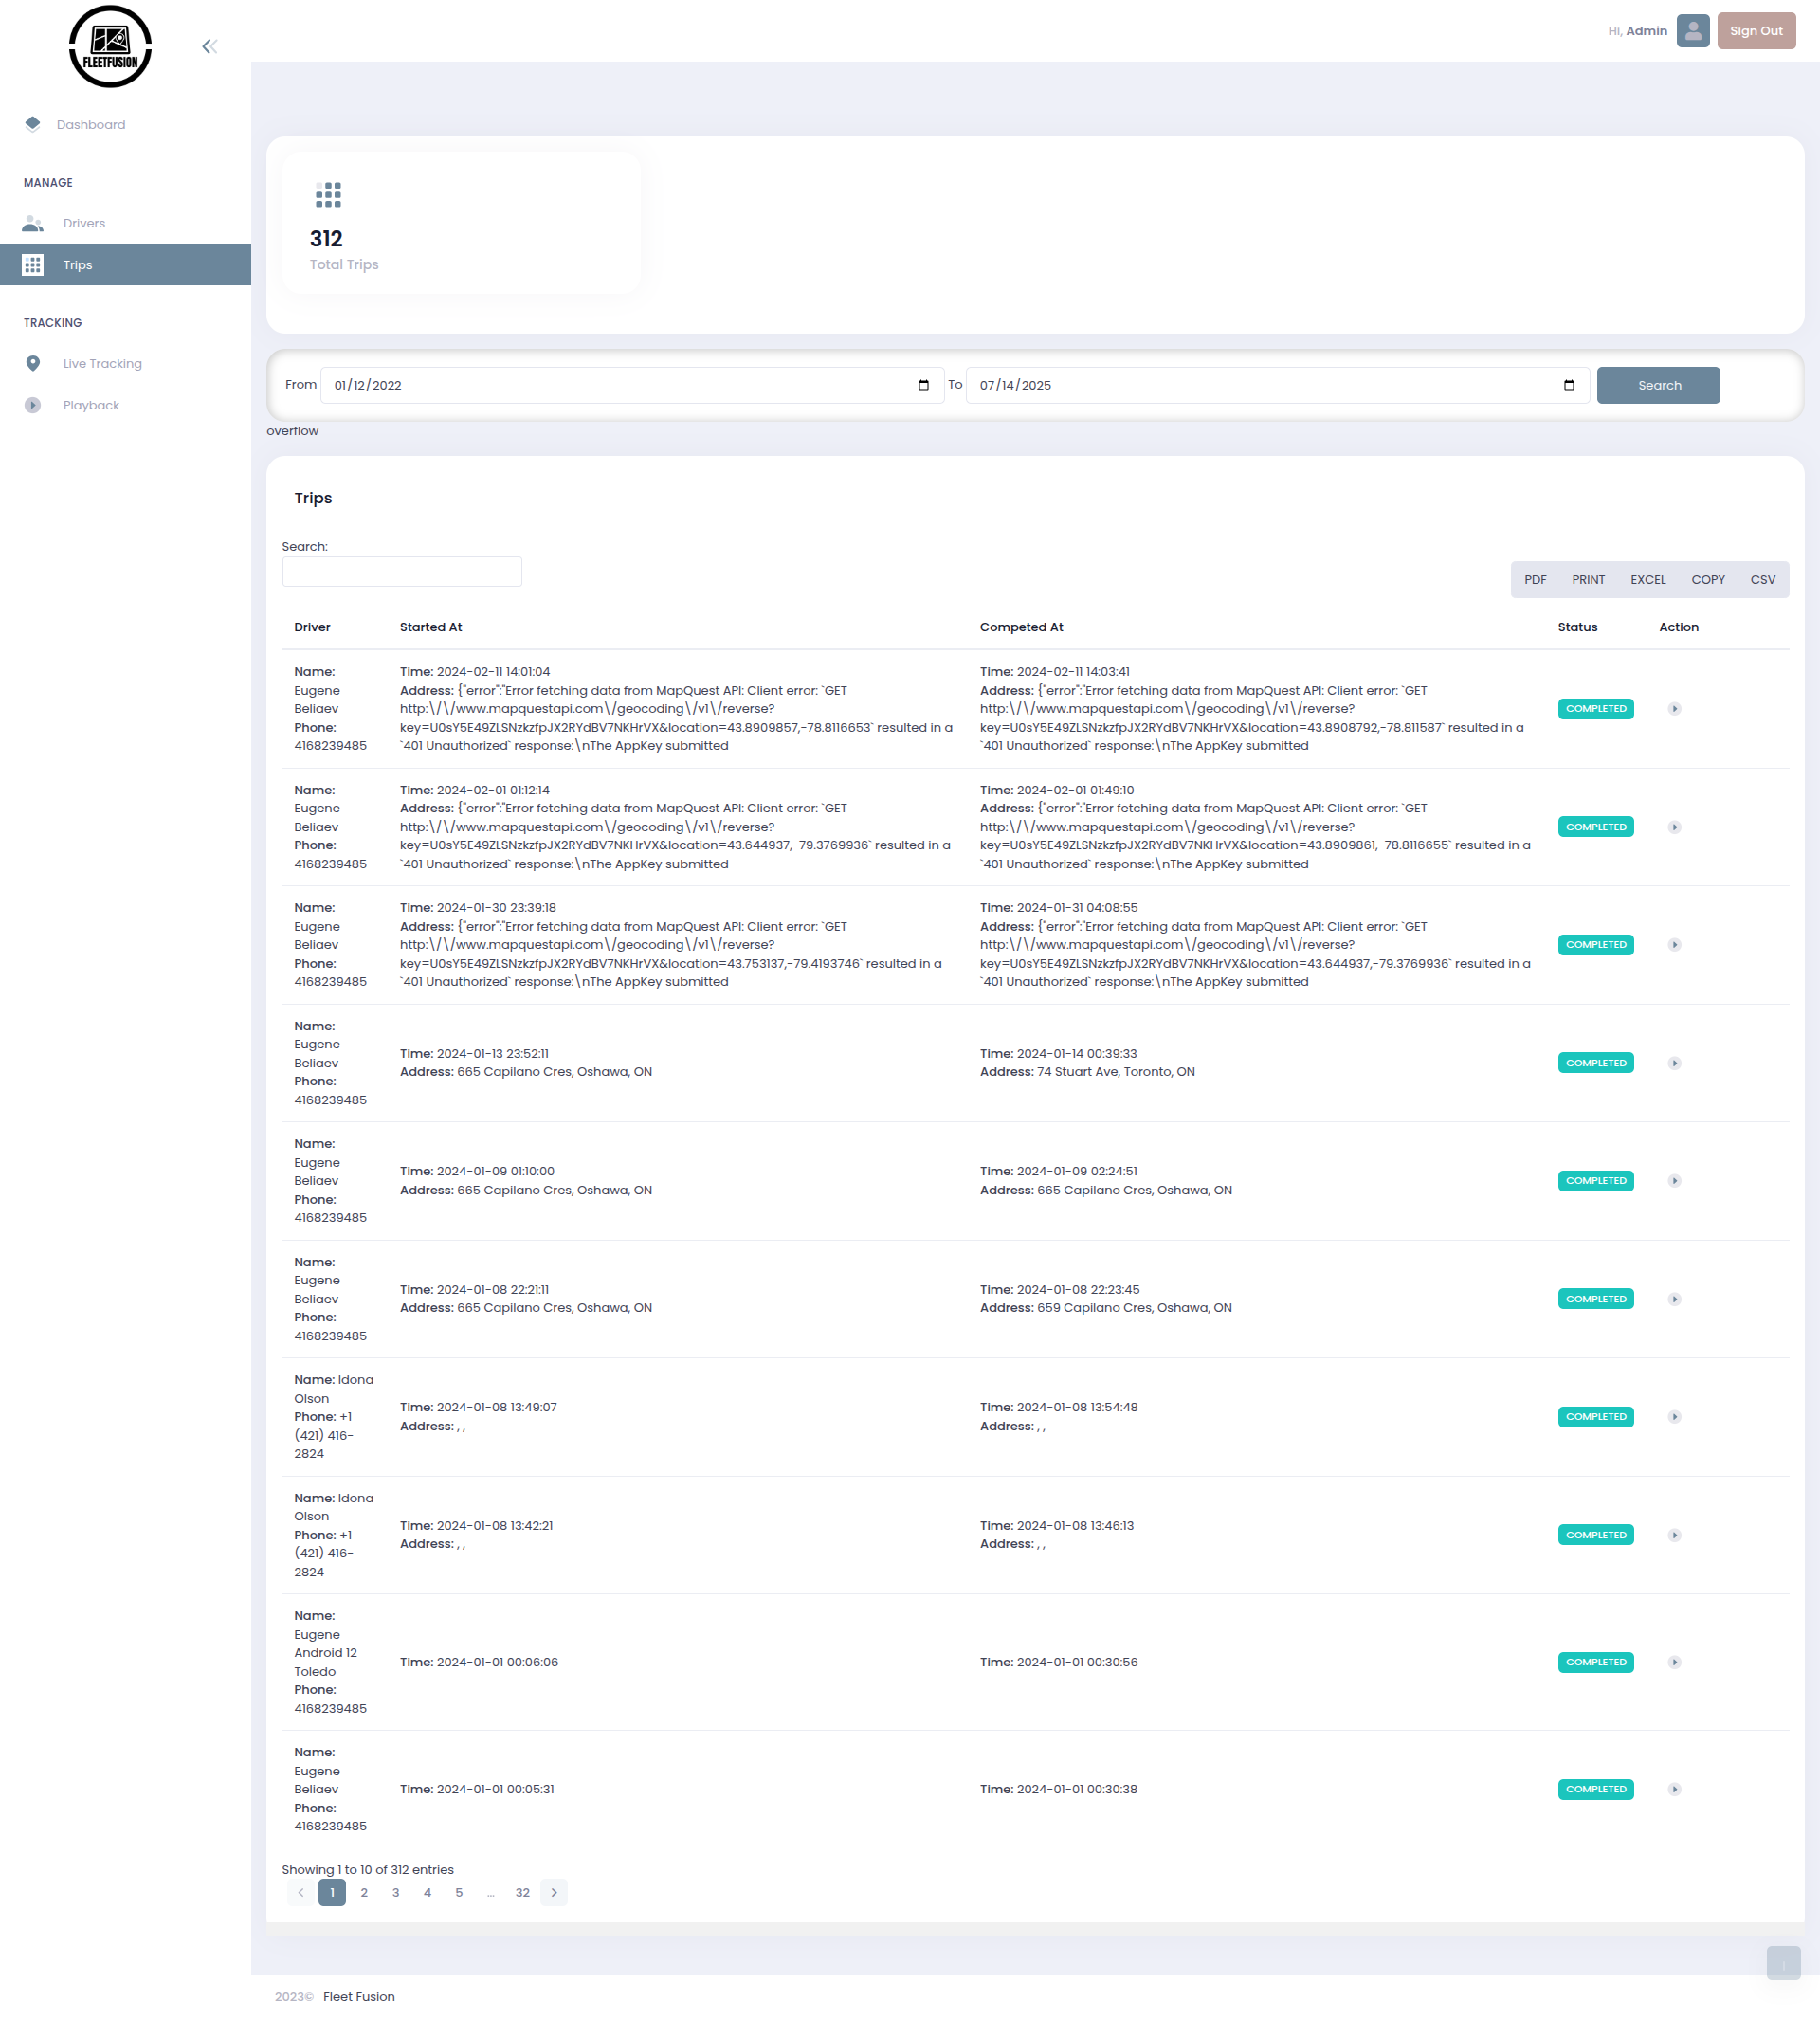The image size is (1820, 2018).
Task: Click the FleetFusion logo
Action: coord(110,46)
